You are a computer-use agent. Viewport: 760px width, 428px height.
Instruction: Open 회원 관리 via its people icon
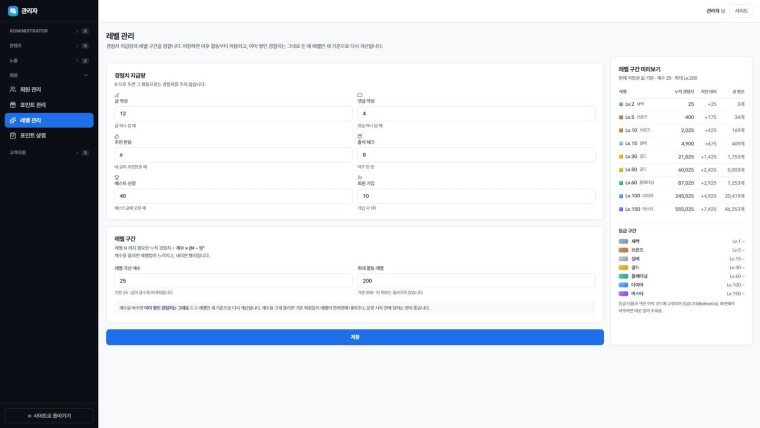[x=13, y=90]
